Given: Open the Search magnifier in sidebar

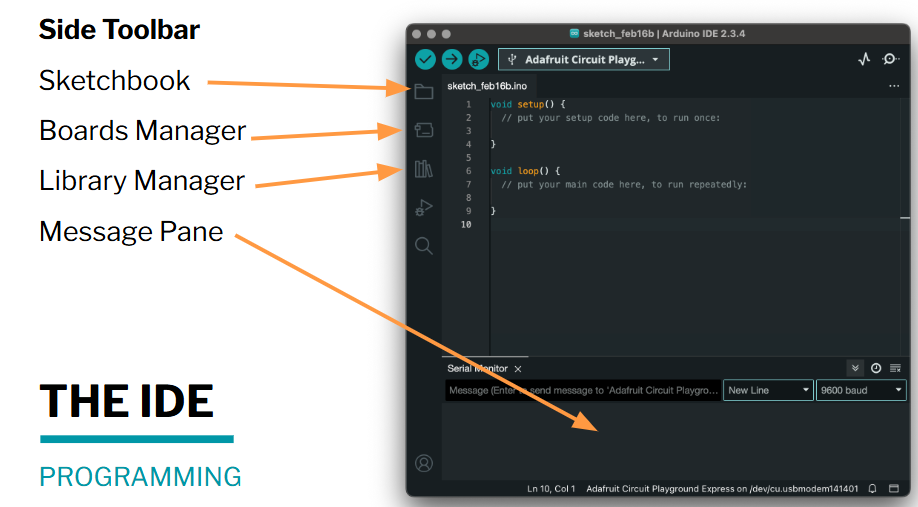Looking at the screenshot, I should [x=424, y=246].
